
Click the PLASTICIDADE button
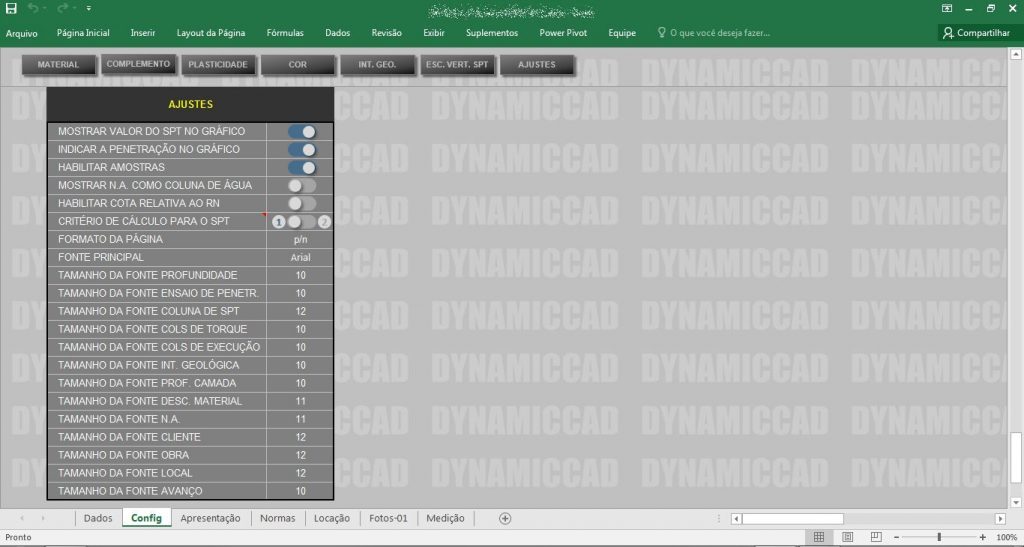[217, 65]
